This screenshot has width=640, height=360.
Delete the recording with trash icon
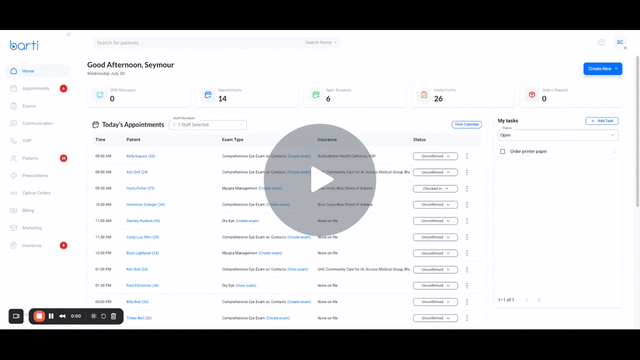(x=113, y=316)
